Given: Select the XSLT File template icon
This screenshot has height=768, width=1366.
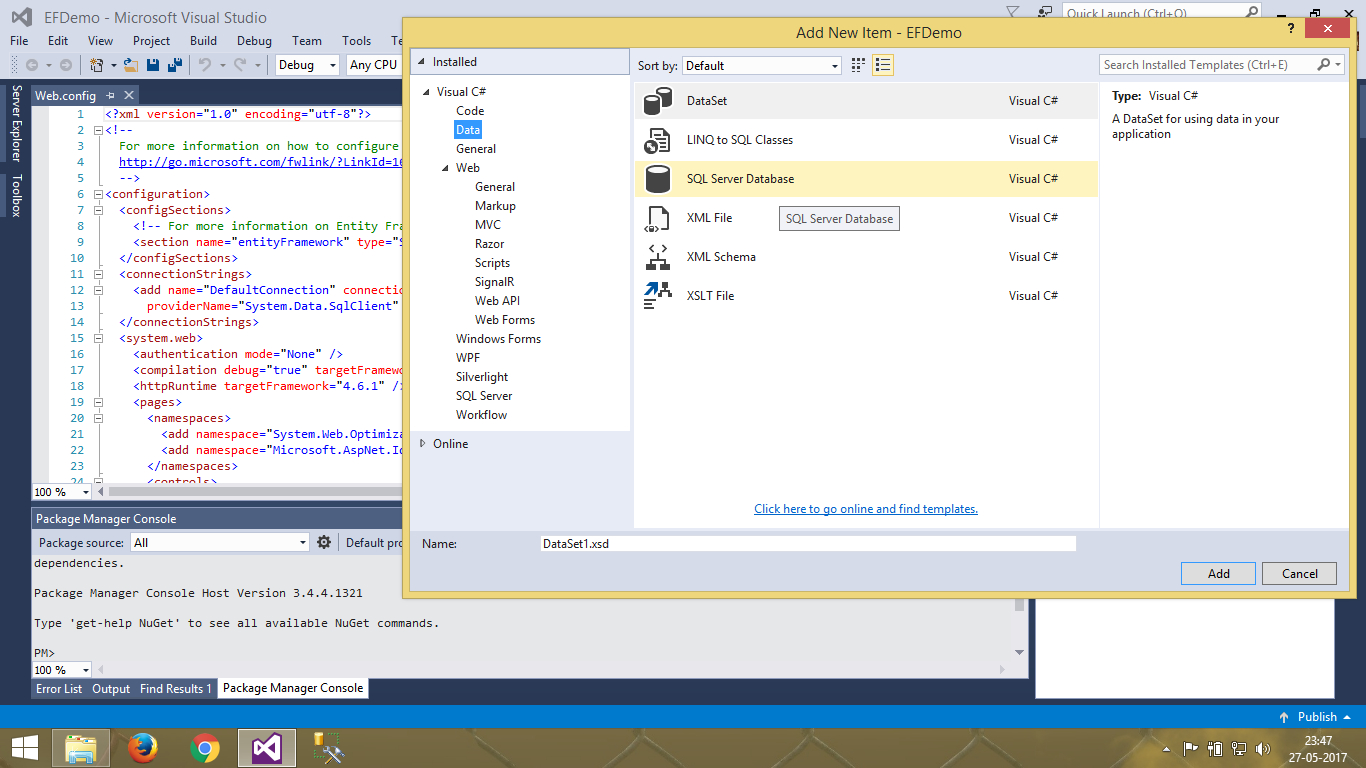Looking at the screenshot, I should click(657, 296).
